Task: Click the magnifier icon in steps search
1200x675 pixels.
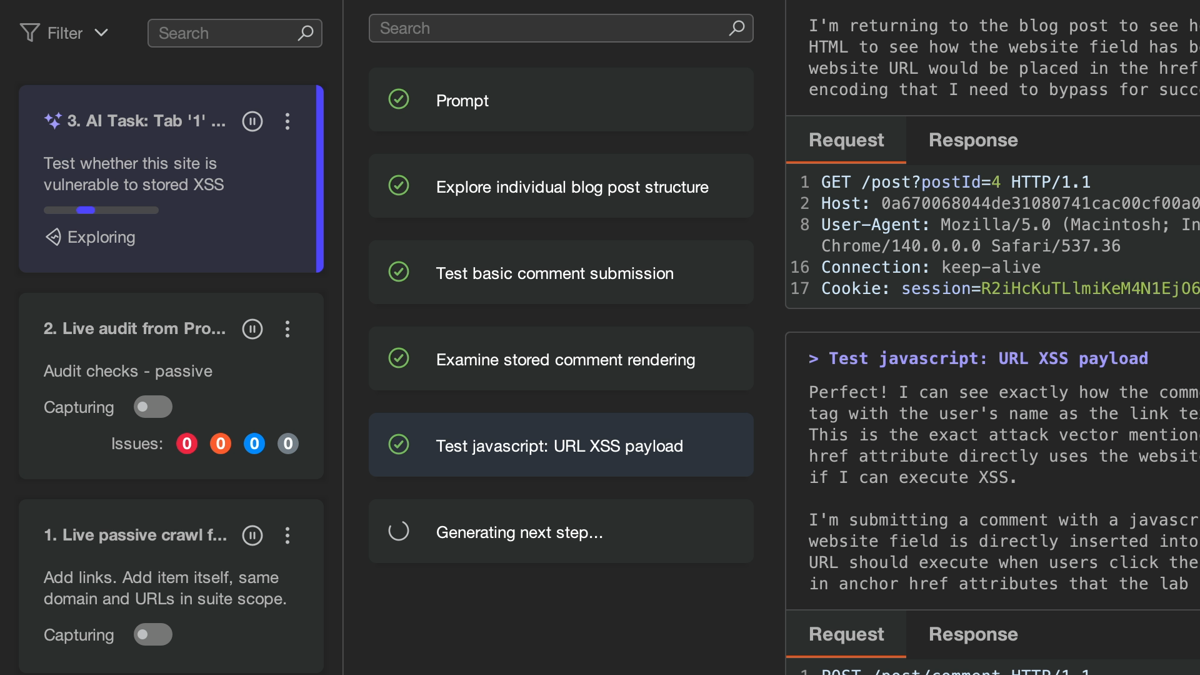Action: 737,28
